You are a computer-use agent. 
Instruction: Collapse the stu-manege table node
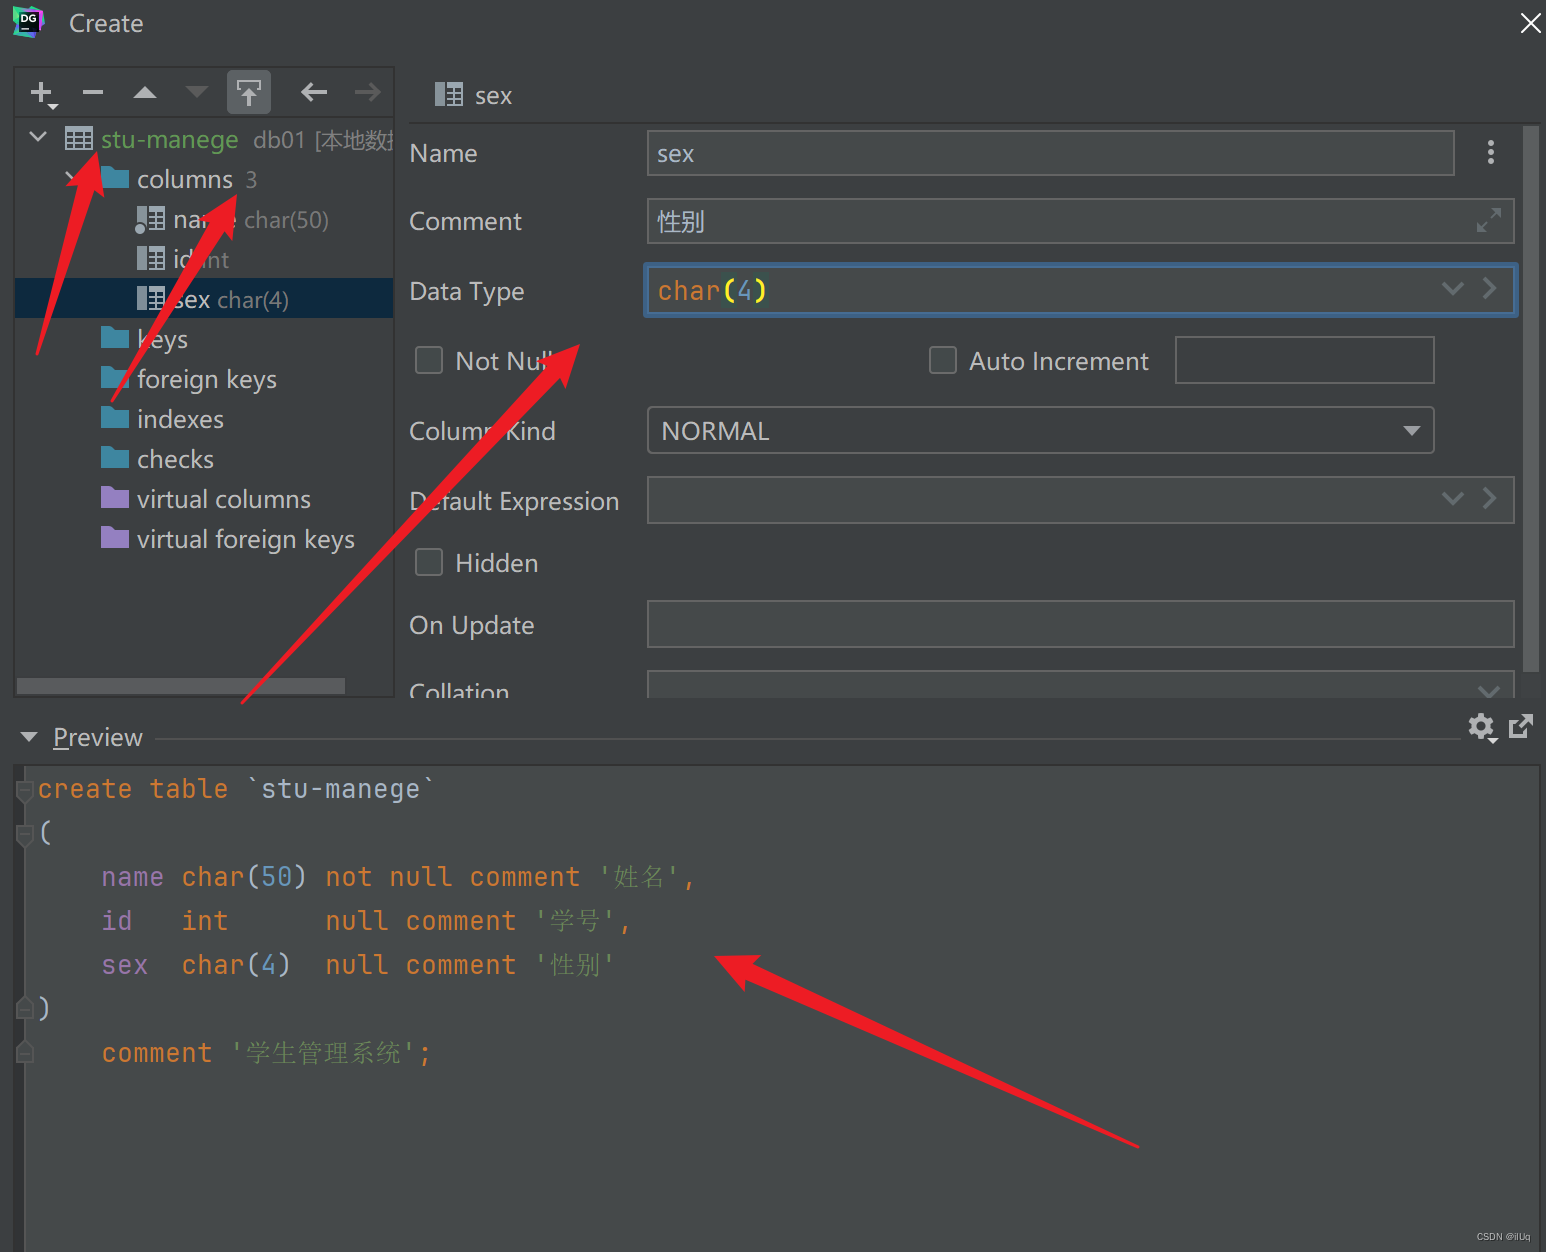38,137
